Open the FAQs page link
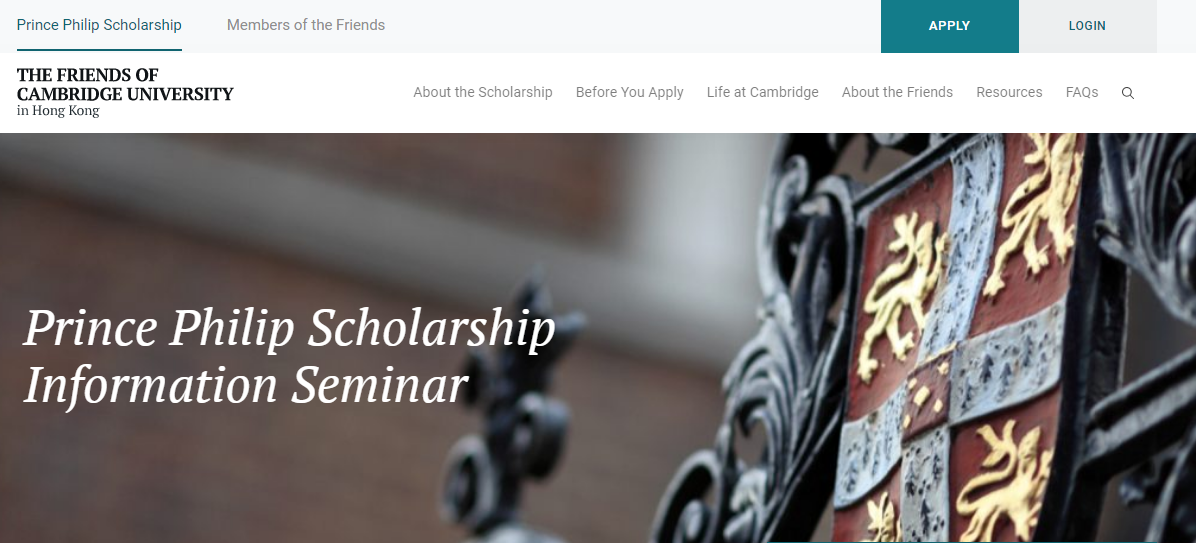Viewport: 1196px width, 543px height. click(x=1082, y=92)
